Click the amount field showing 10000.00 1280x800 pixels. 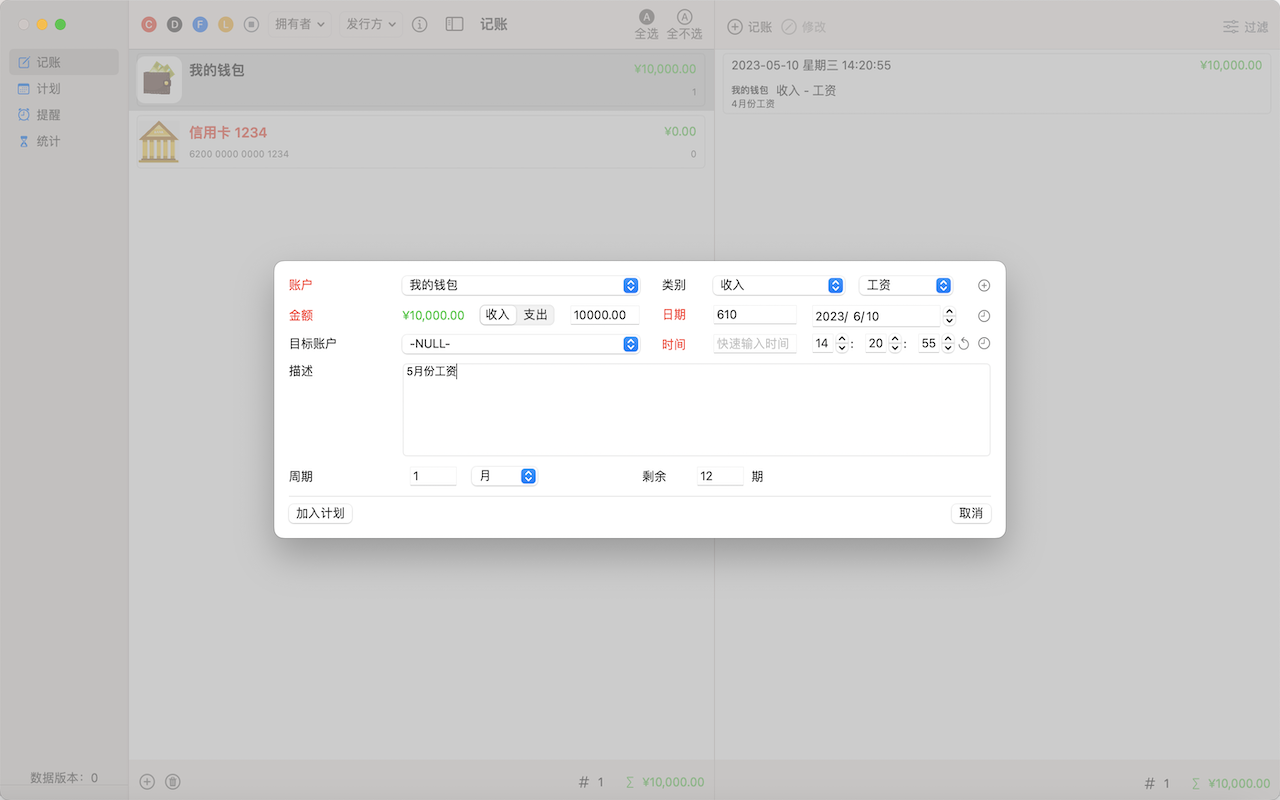(x=605, y=315)
